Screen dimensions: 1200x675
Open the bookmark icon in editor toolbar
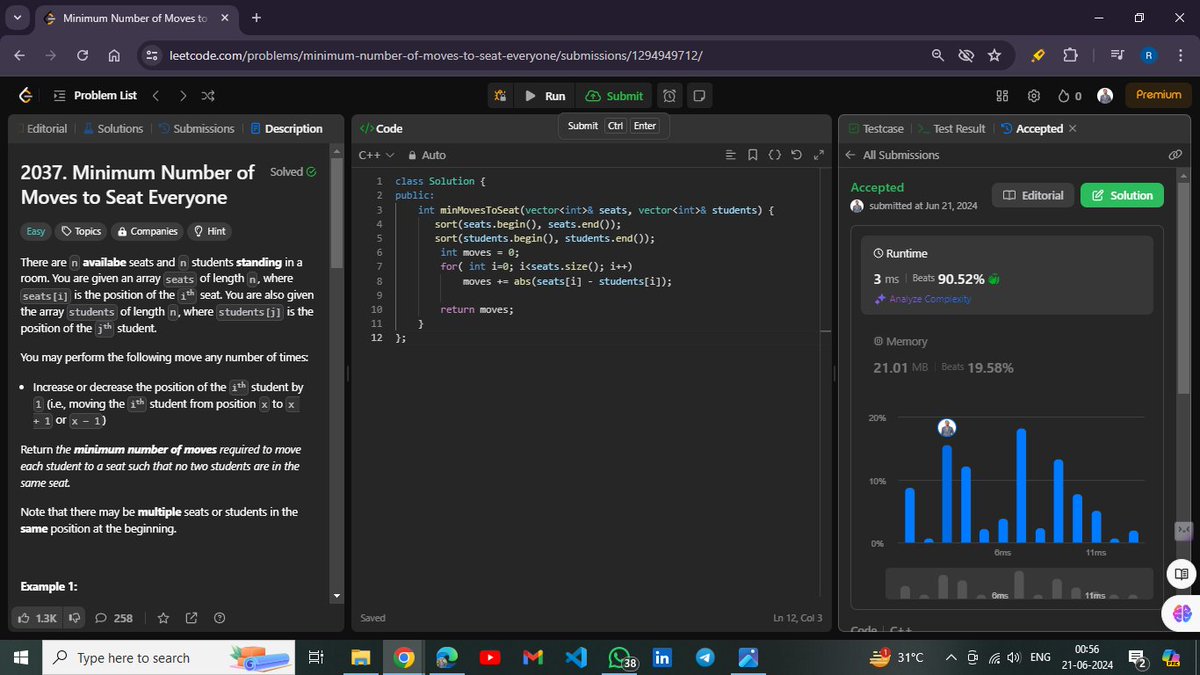point(753,155)
